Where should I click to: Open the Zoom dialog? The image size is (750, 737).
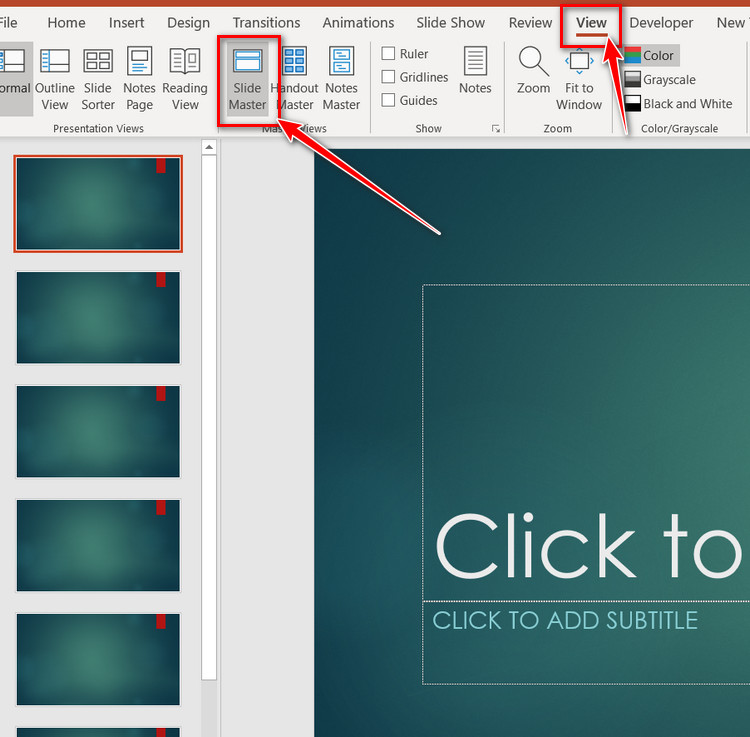[x=533, y=71]
